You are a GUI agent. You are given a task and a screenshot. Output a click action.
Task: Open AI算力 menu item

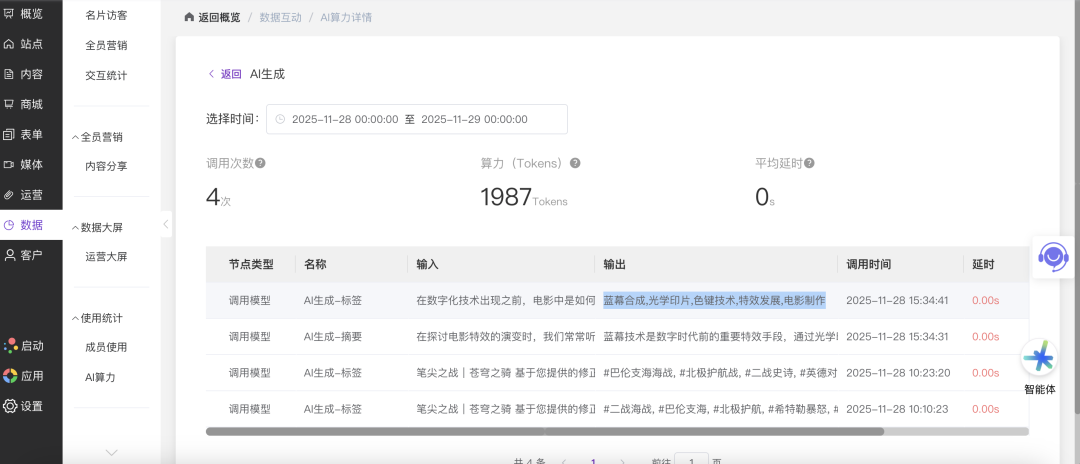coord(100,377)
